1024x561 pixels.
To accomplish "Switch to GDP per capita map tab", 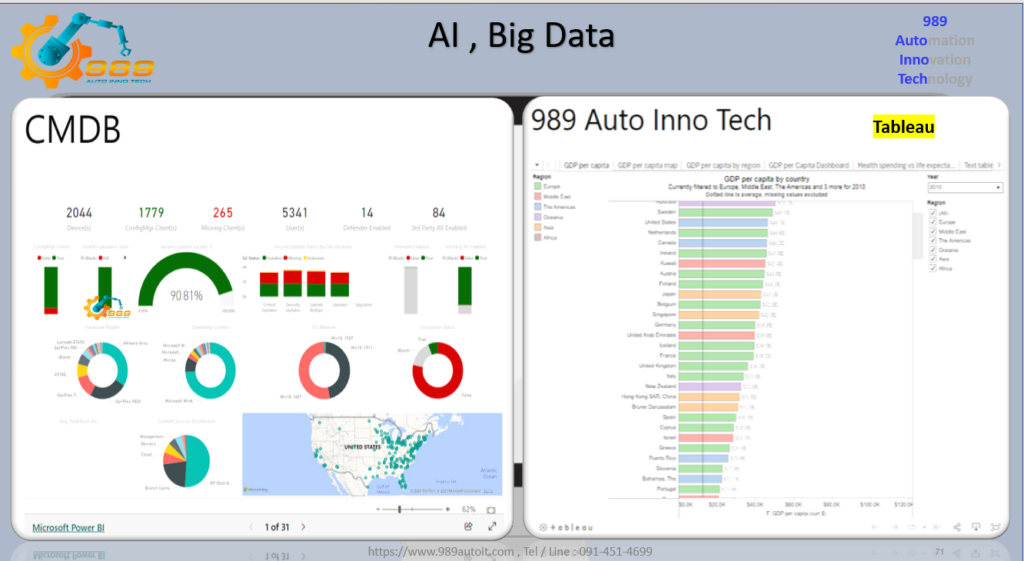I will pos(647,165).
